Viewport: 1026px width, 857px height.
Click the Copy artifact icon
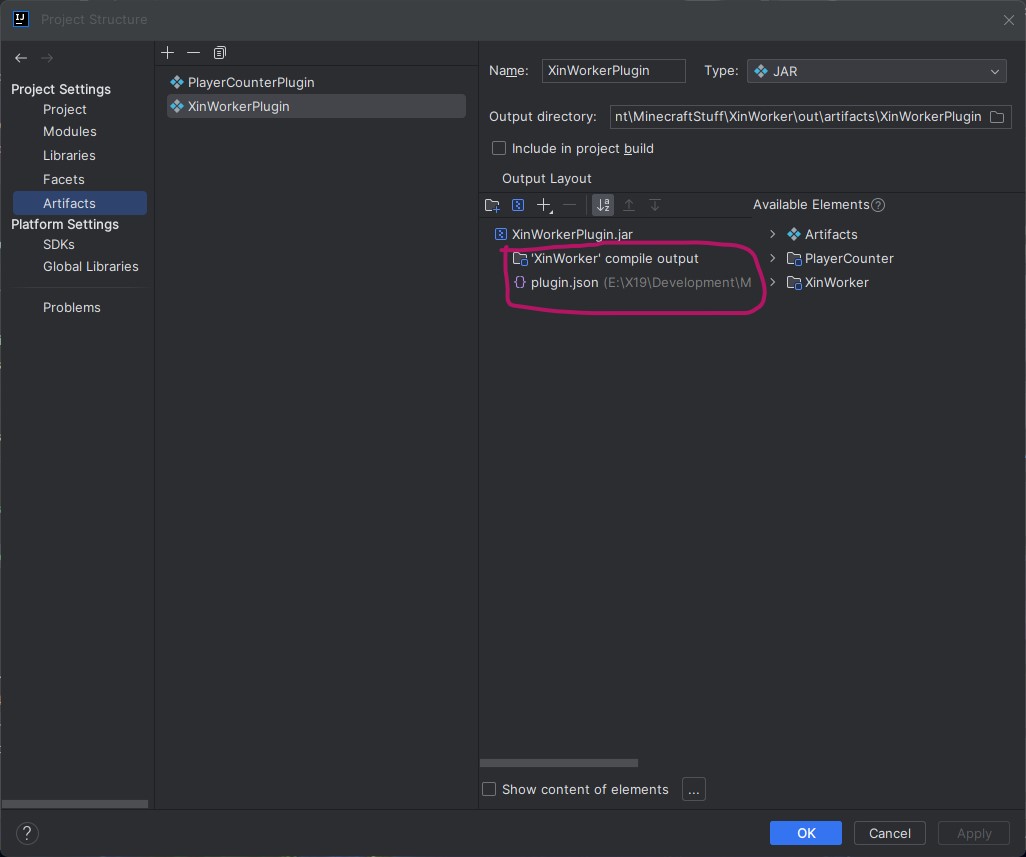pyautogui.click(x=220, y=53)
